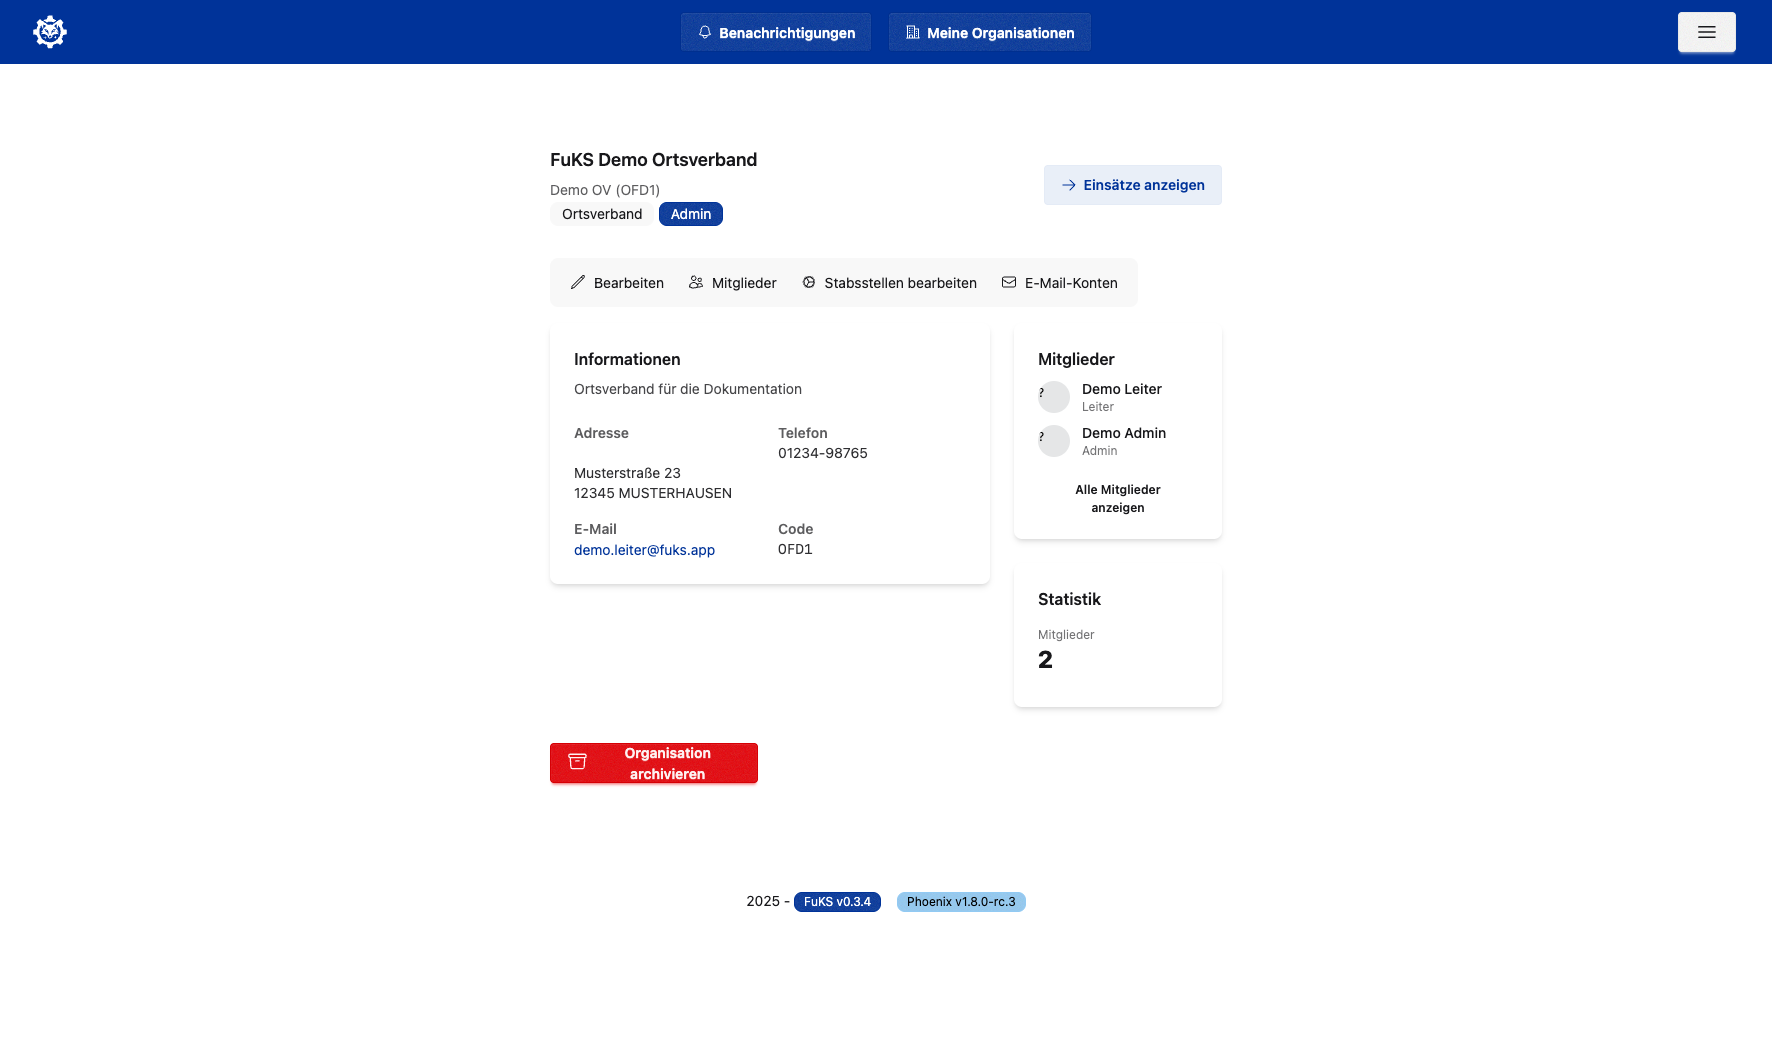Viewport: 1772px width, 1045px height.
Task: Click Einsätze anzeigen
Action: 1132,184
